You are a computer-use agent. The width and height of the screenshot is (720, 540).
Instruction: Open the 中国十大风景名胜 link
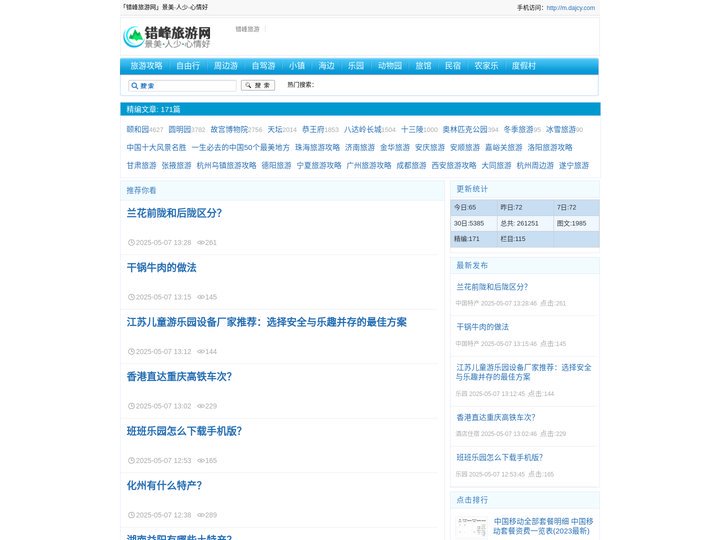pyautogui.click(x=157, y=147)
